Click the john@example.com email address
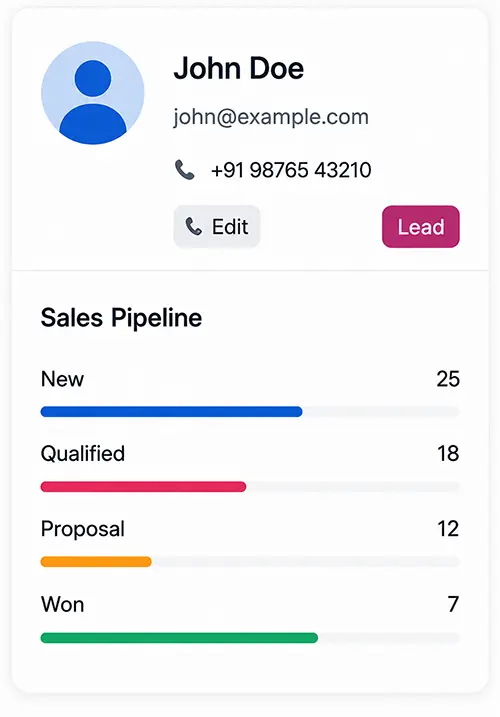 click(271, 117)
